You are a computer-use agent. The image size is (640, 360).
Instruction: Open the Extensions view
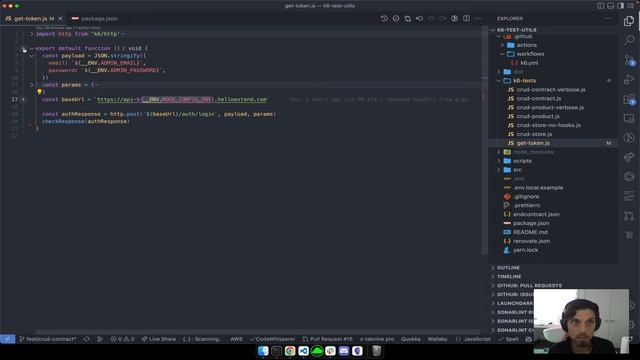pyautogui.click(x=629, y=99)
